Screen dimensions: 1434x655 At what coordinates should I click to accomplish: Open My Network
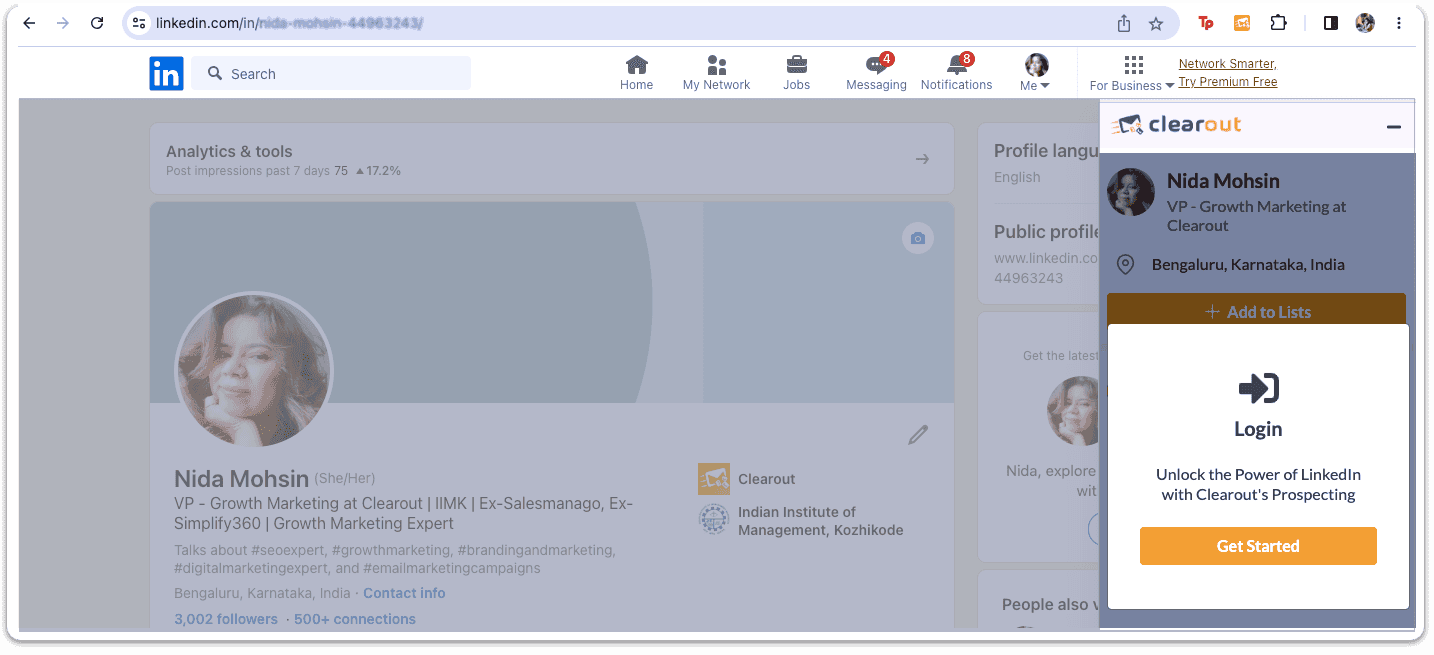point(716,73)
